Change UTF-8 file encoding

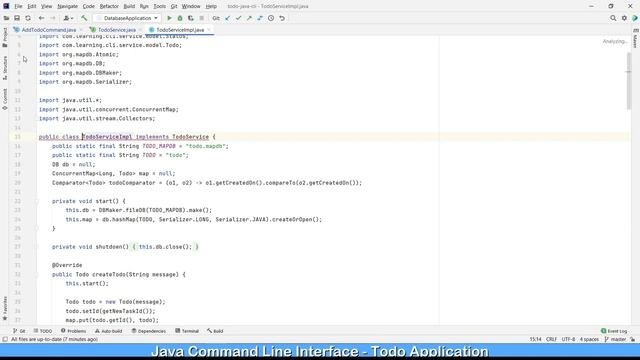click(568, 339)
